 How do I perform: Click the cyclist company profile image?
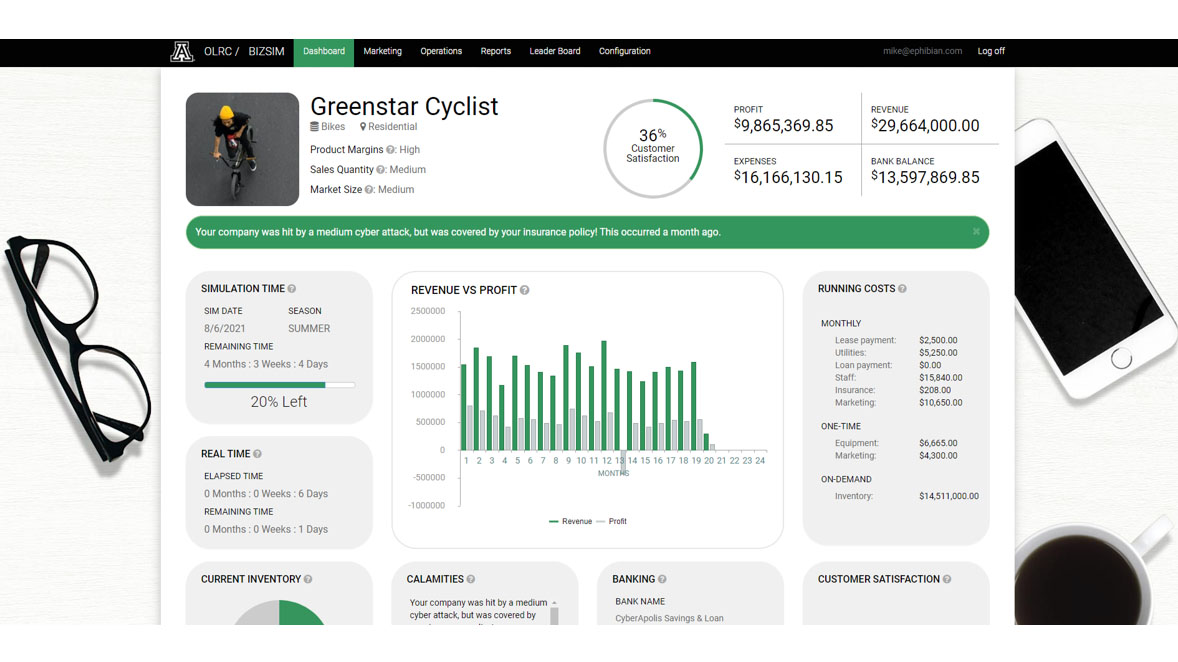(x=242, y=149)
